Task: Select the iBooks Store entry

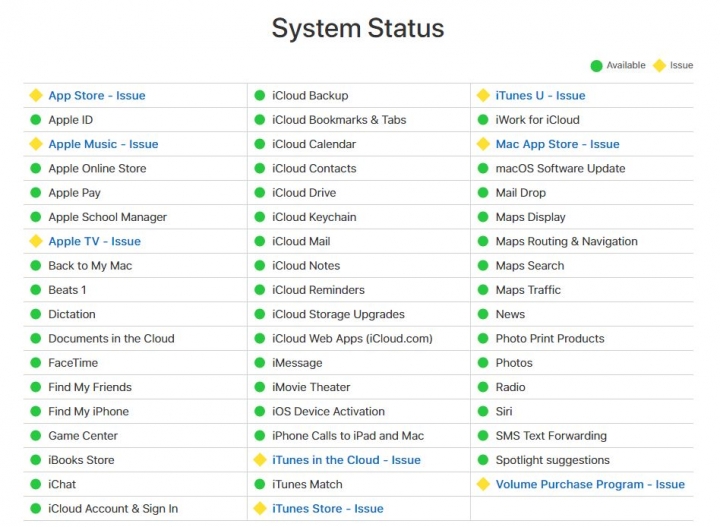Action: coord(81,460)
